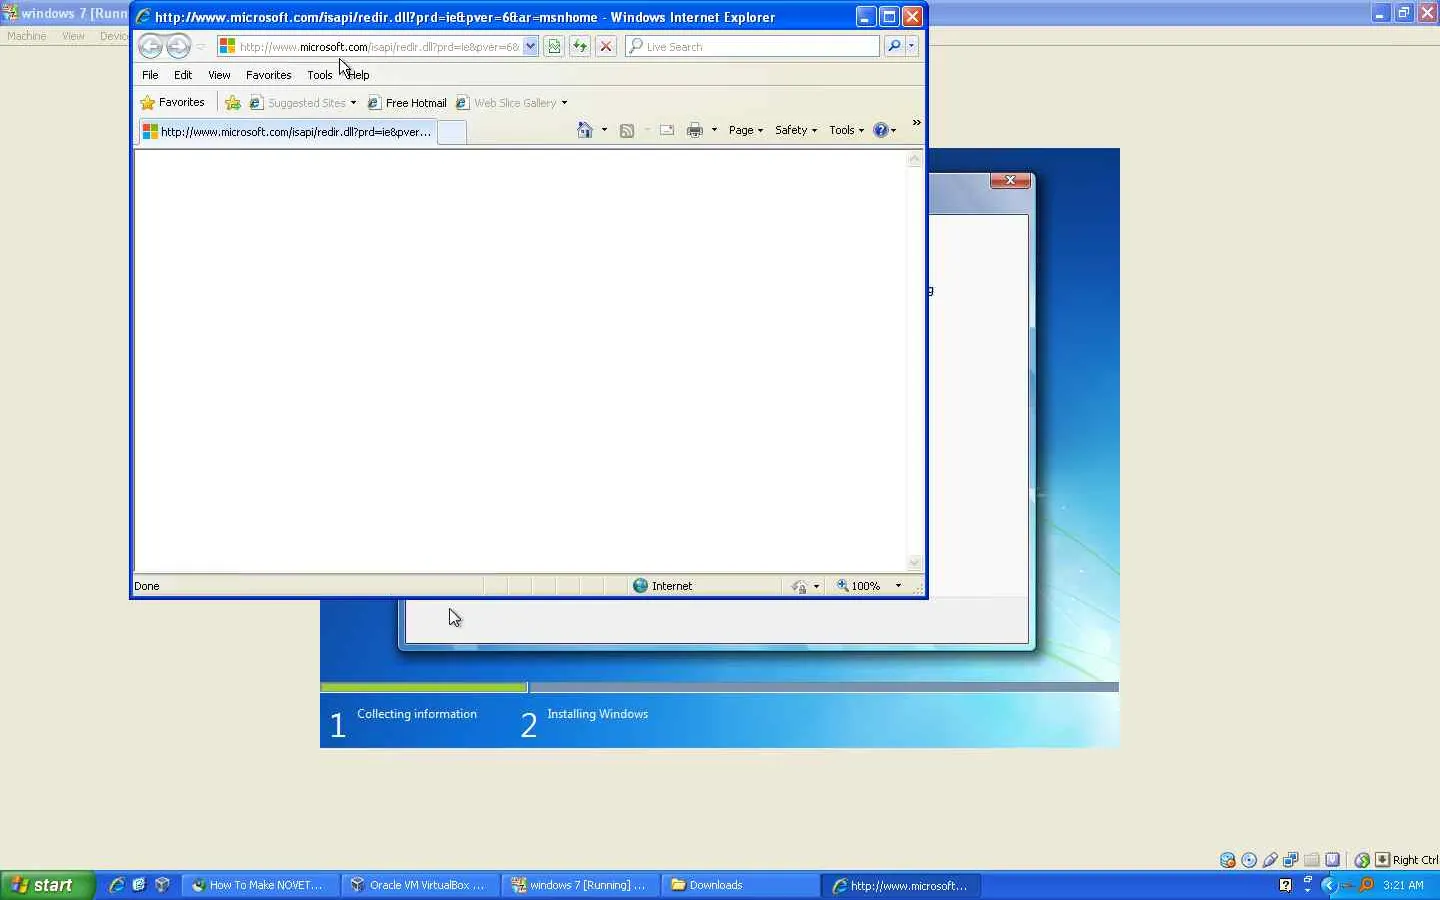This screenshot has width=1440, height=900.
Task: Click the VirtualBox shared folders status icon
Action: [x=1312, y=860]
